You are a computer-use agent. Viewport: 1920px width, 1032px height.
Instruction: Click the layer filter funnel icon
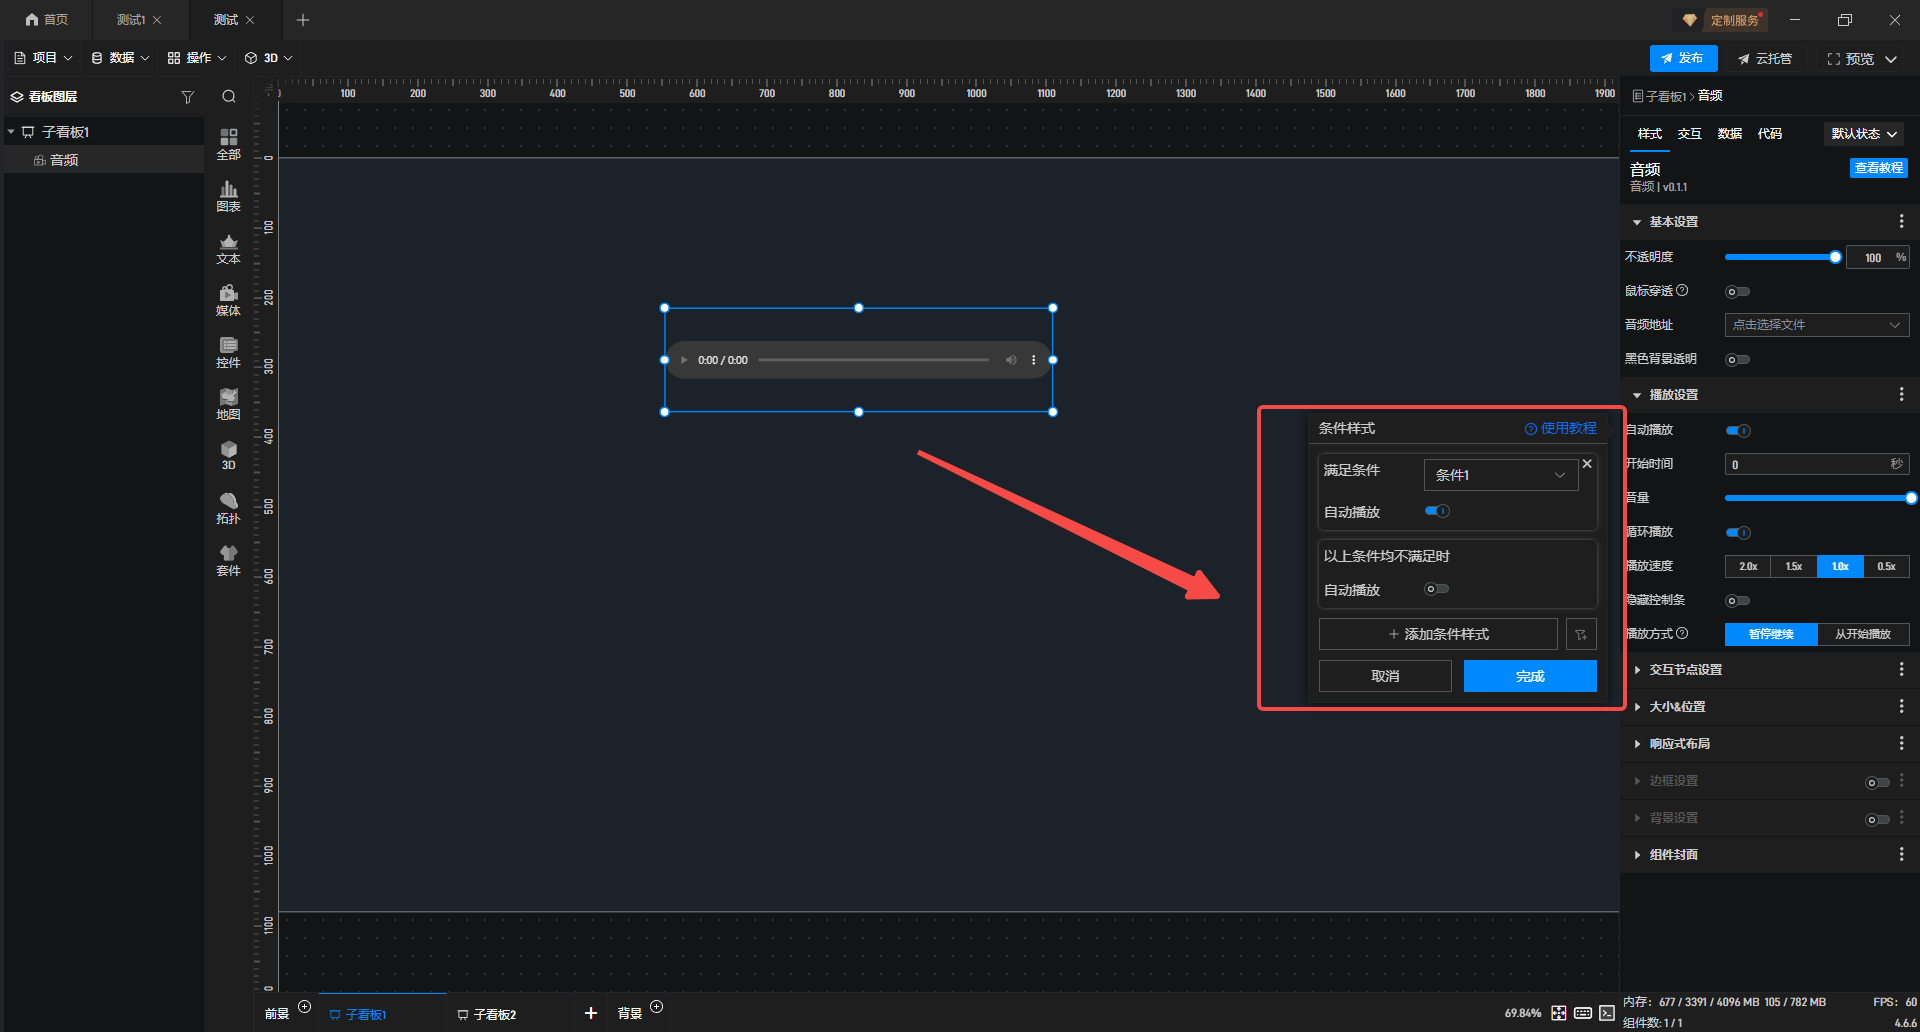(x=187, y=97)
